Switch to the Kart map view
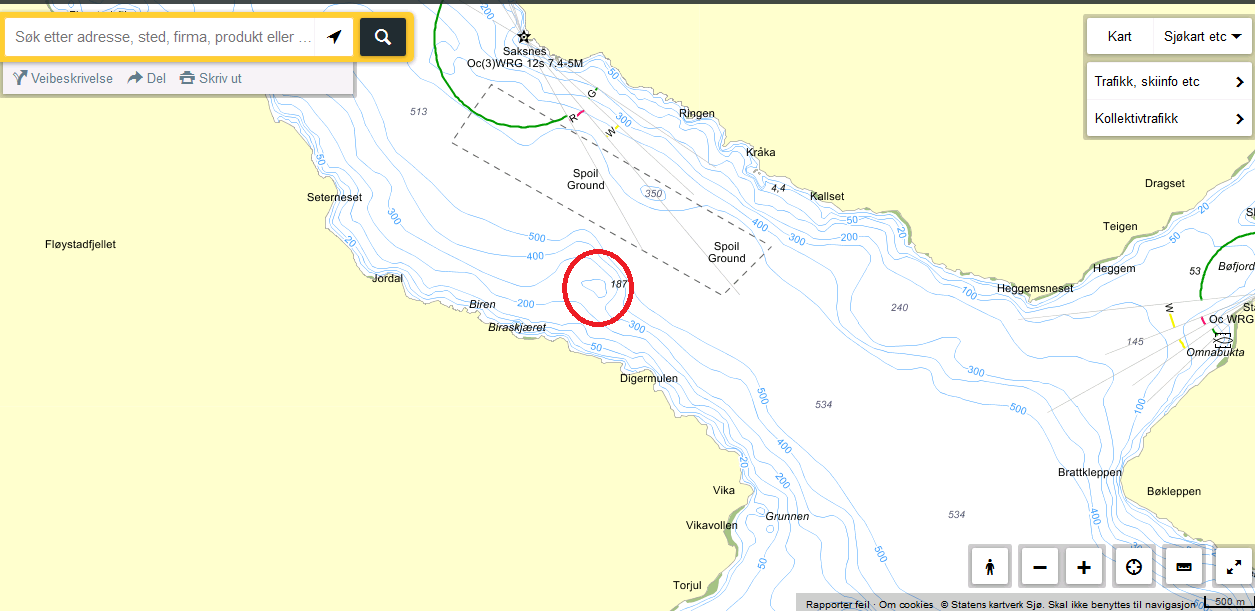 pos(1119,36)
